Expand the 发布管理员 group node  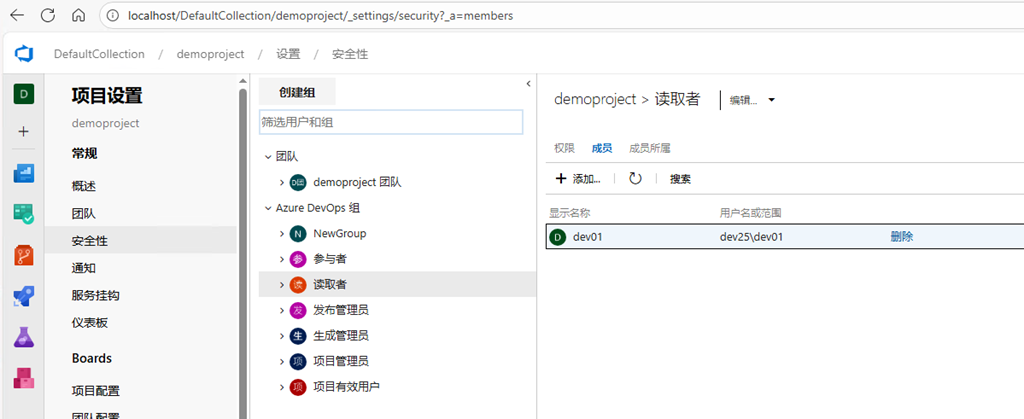[x=281, y=310]
